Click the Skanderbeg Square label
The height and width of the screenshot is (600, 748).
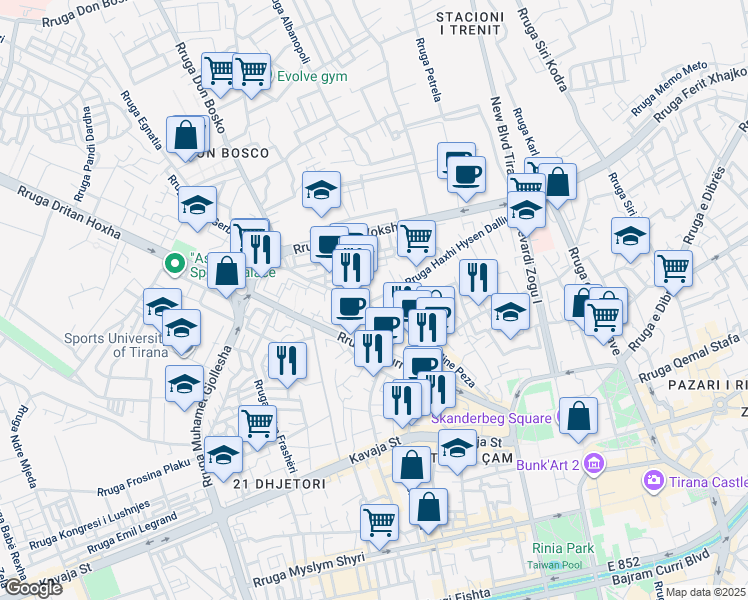point(491,418)
